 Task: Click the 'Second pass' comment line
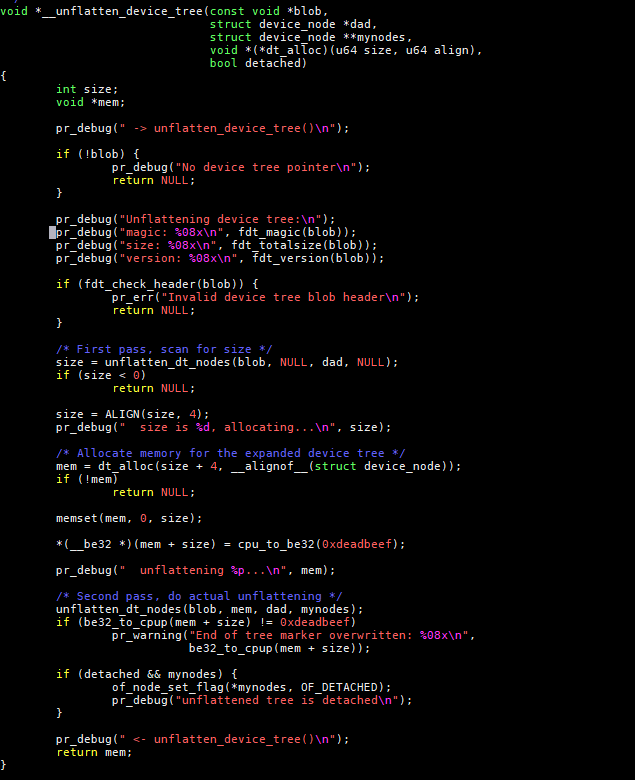[199, 596]
